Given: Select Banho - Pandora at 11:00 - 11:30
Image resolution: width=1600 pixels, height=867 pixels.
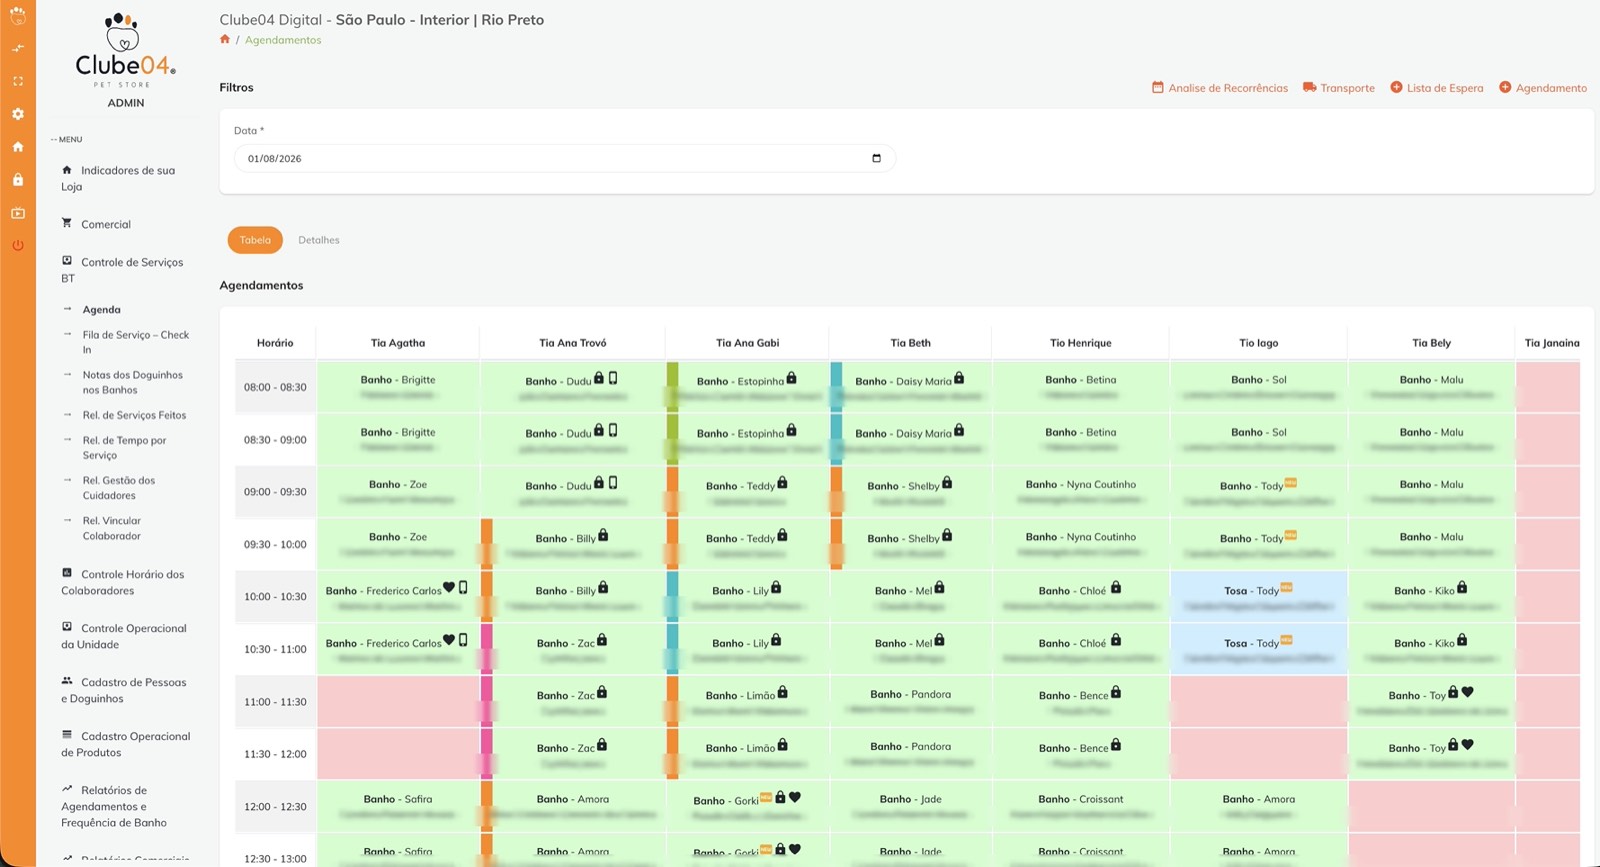Looking at the screenshot, I should [x=910, y=702].
